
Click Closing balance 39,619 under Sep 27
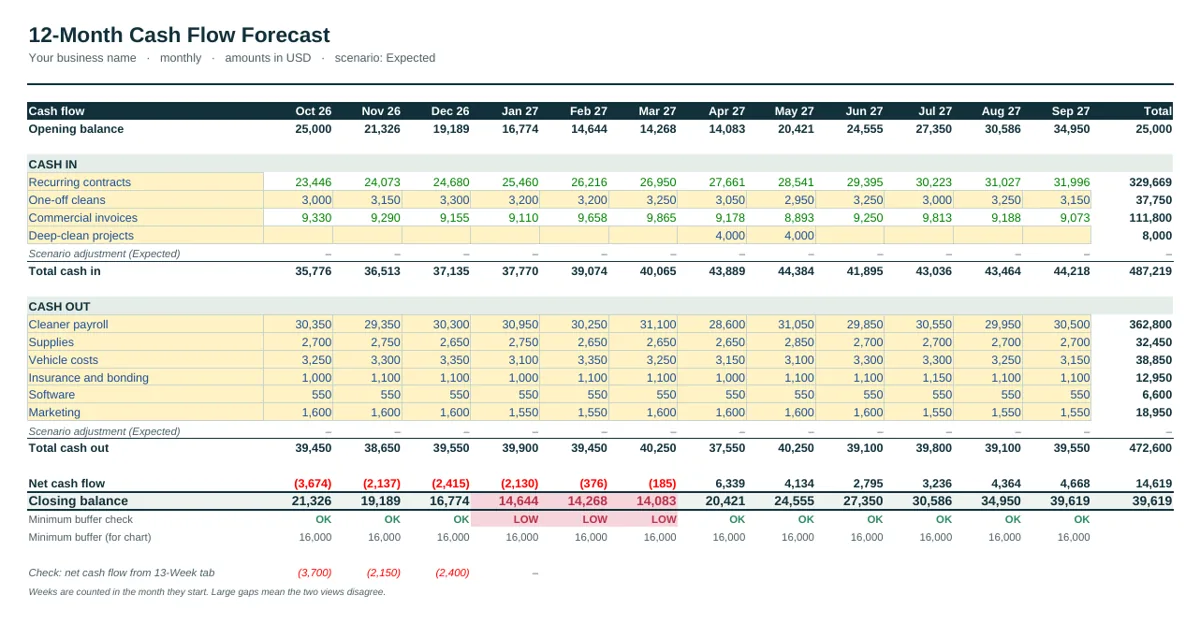[x=1070, y=501]
